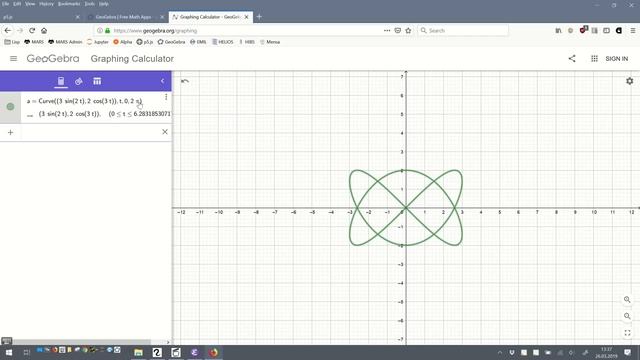This screenshot has width=640, height=360.
Task: Open the Mensa bookmark
Action: [x=270, y=42]
